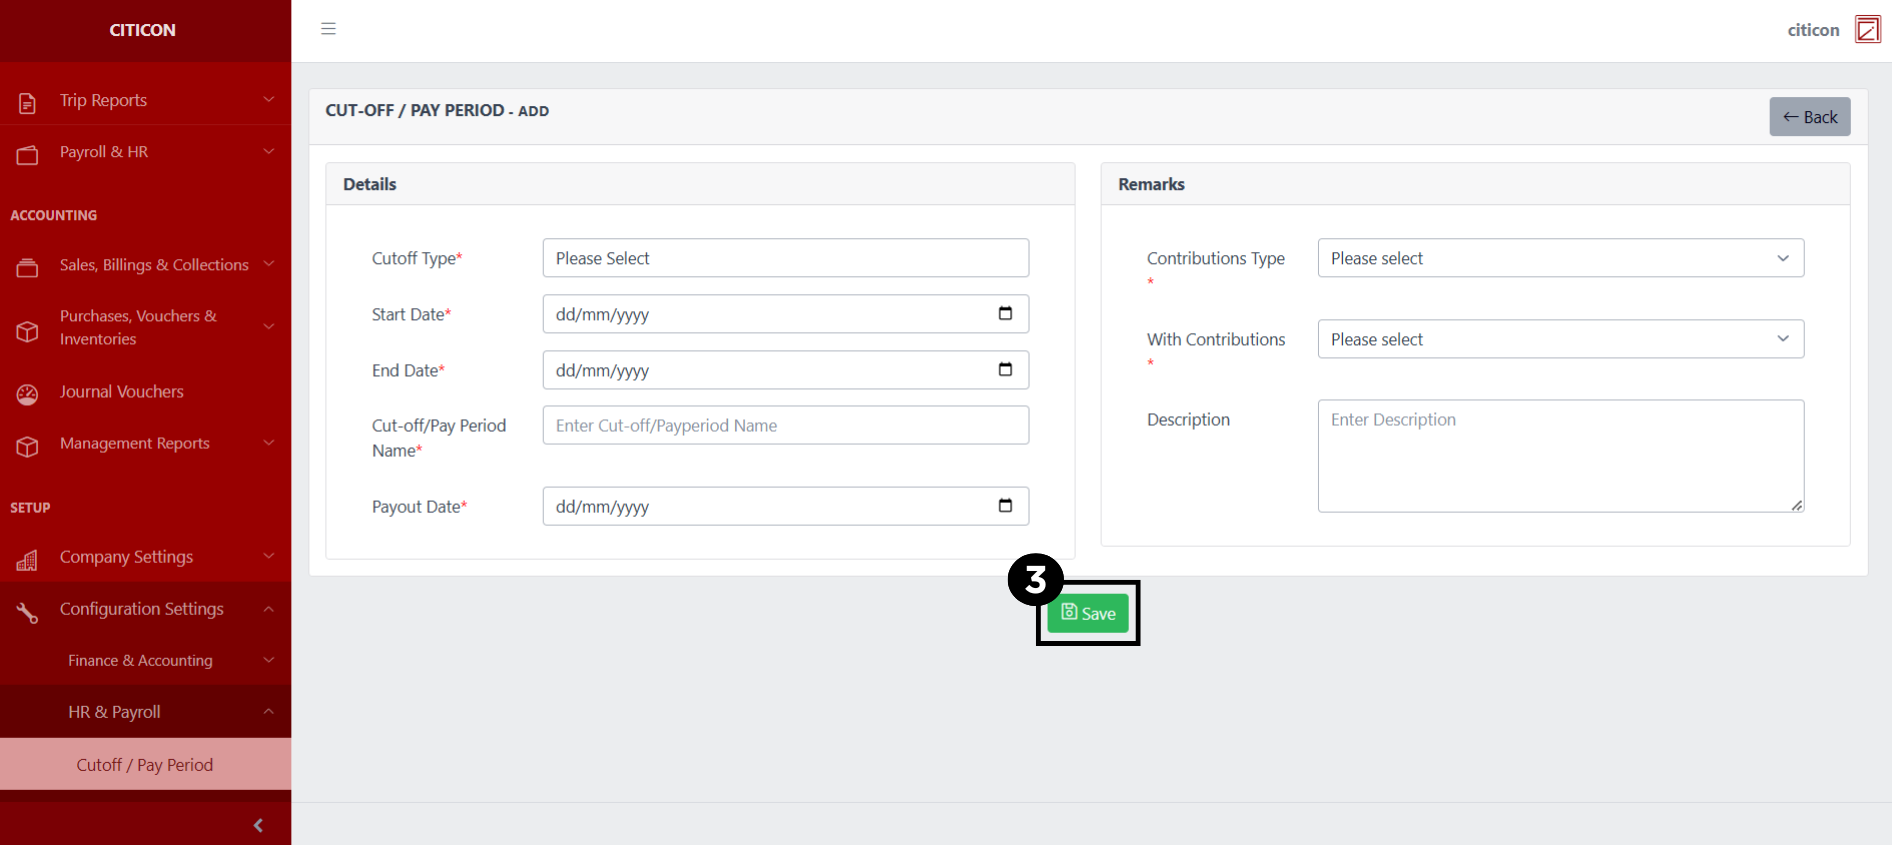
Task: Go back using the Back button
Action: point(1809,117)
